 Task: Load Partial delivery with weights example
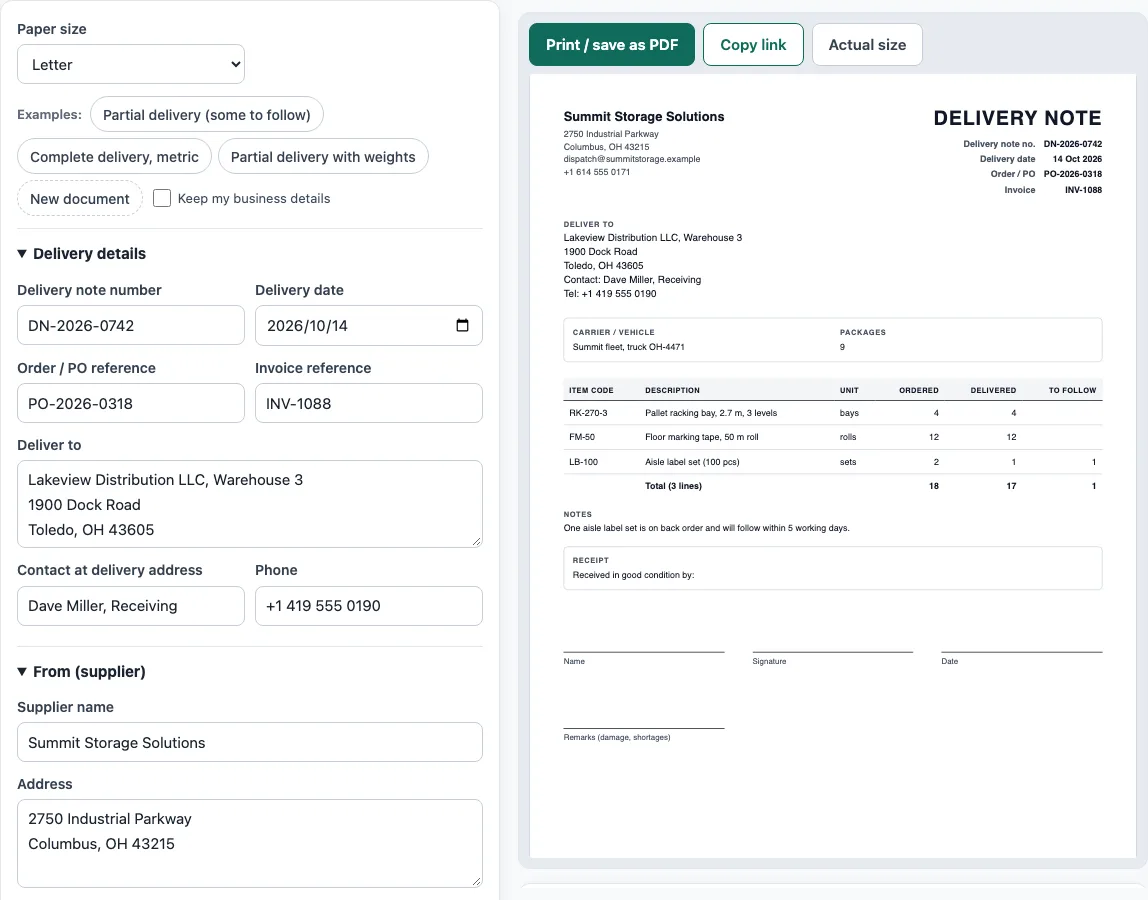coord(323,157)
